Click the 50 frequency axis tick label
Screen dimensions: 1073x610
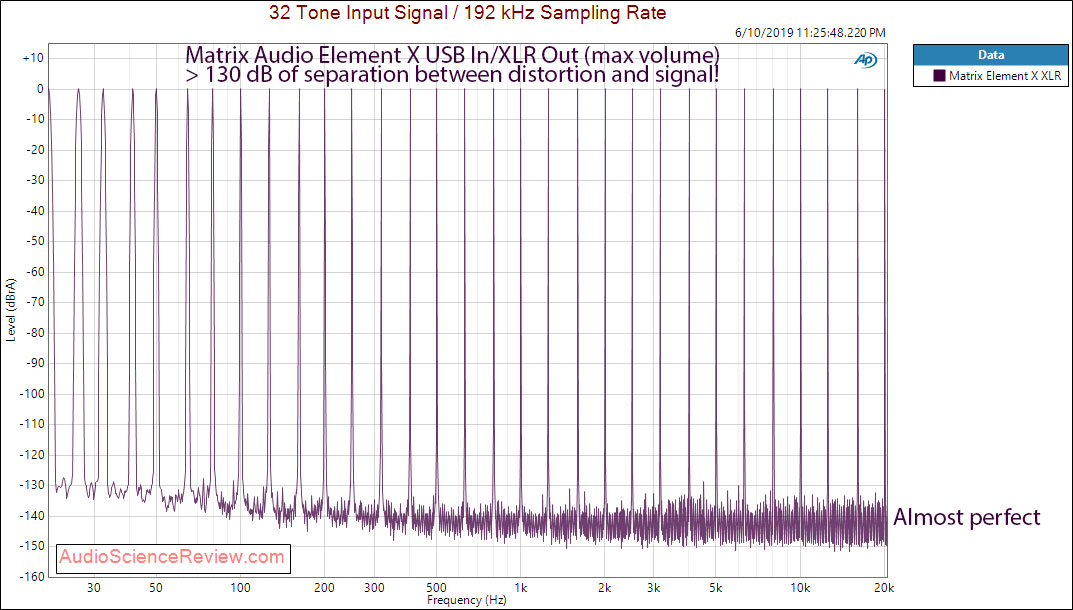pos(156,587)
